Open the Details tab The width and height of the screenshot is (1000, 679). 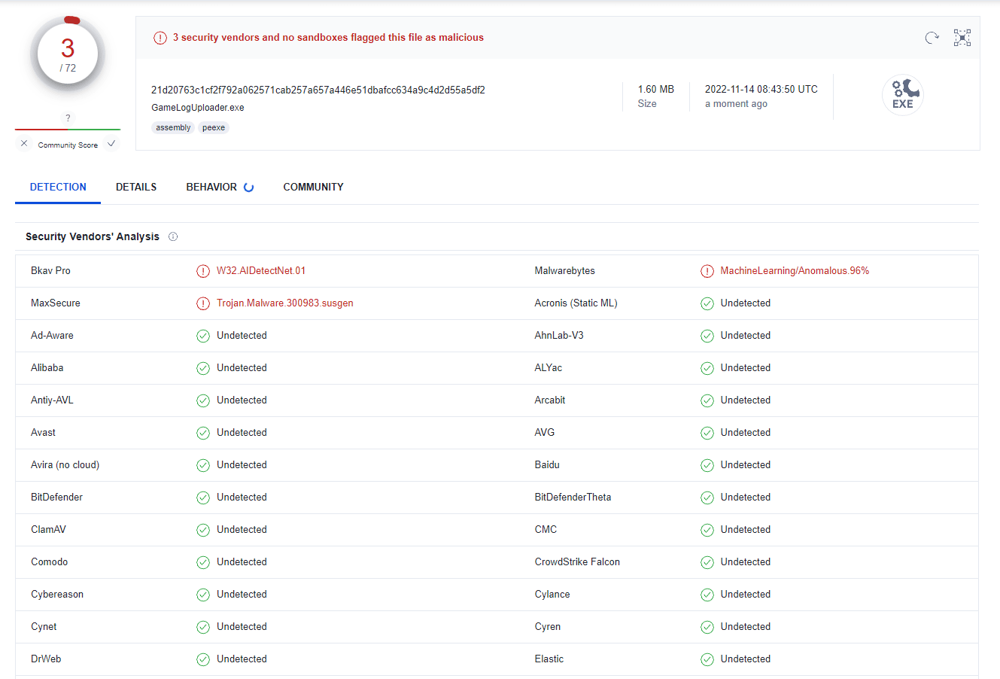click(x=136, y=187)
